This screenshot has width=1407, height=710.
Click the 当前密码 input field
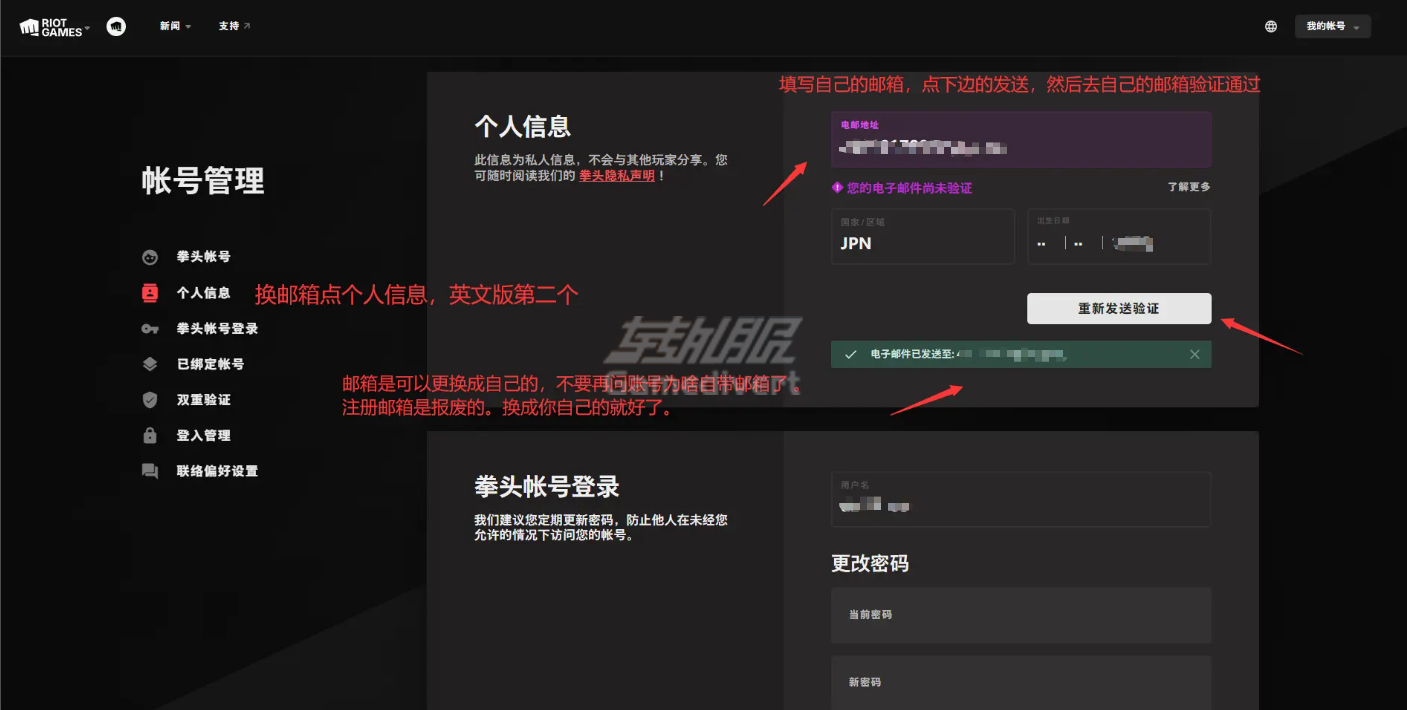[x=1021, y=615]
